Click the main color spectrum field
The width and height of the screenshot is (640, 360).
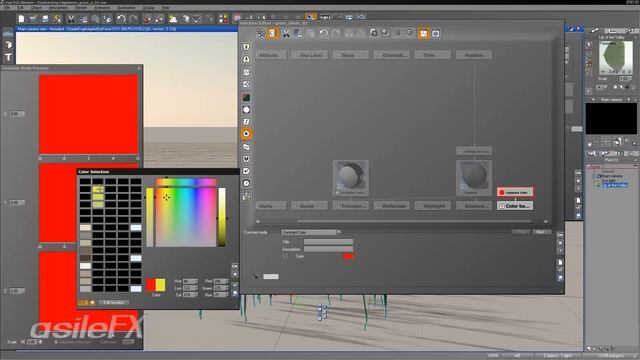pos(186,217)
